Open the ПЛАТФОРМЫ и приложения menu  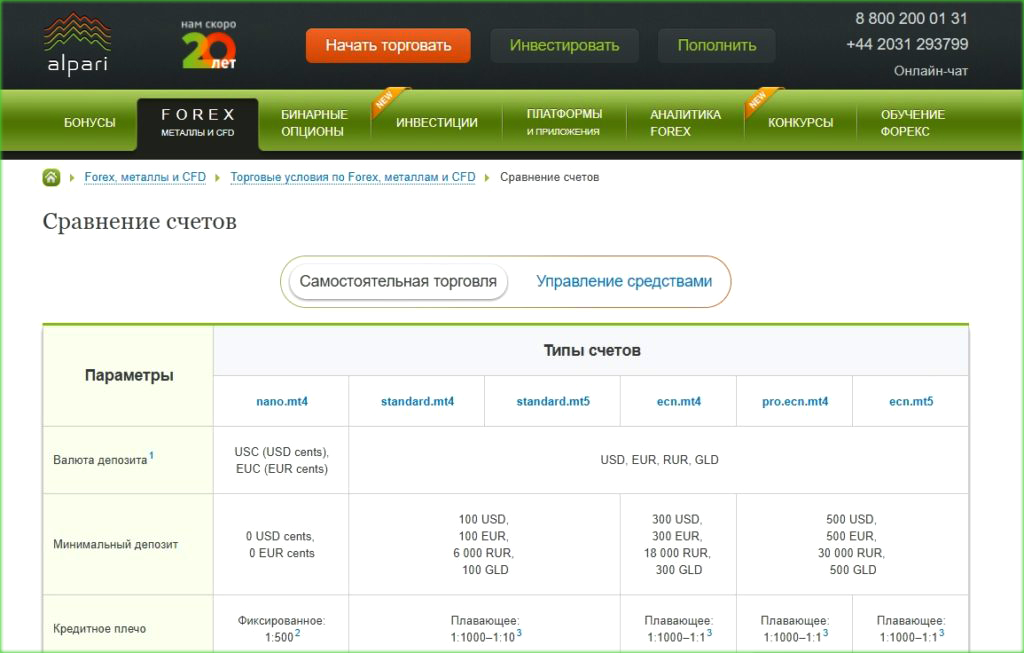click(x=563, y=122)
